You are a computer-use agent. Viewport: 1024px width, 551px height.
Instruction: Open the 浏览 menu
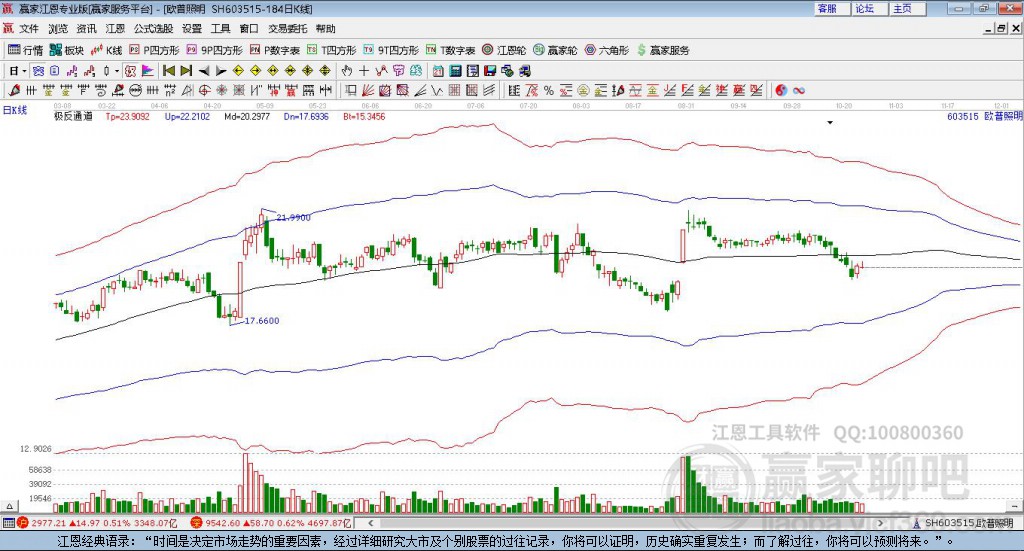click(57, 29)
